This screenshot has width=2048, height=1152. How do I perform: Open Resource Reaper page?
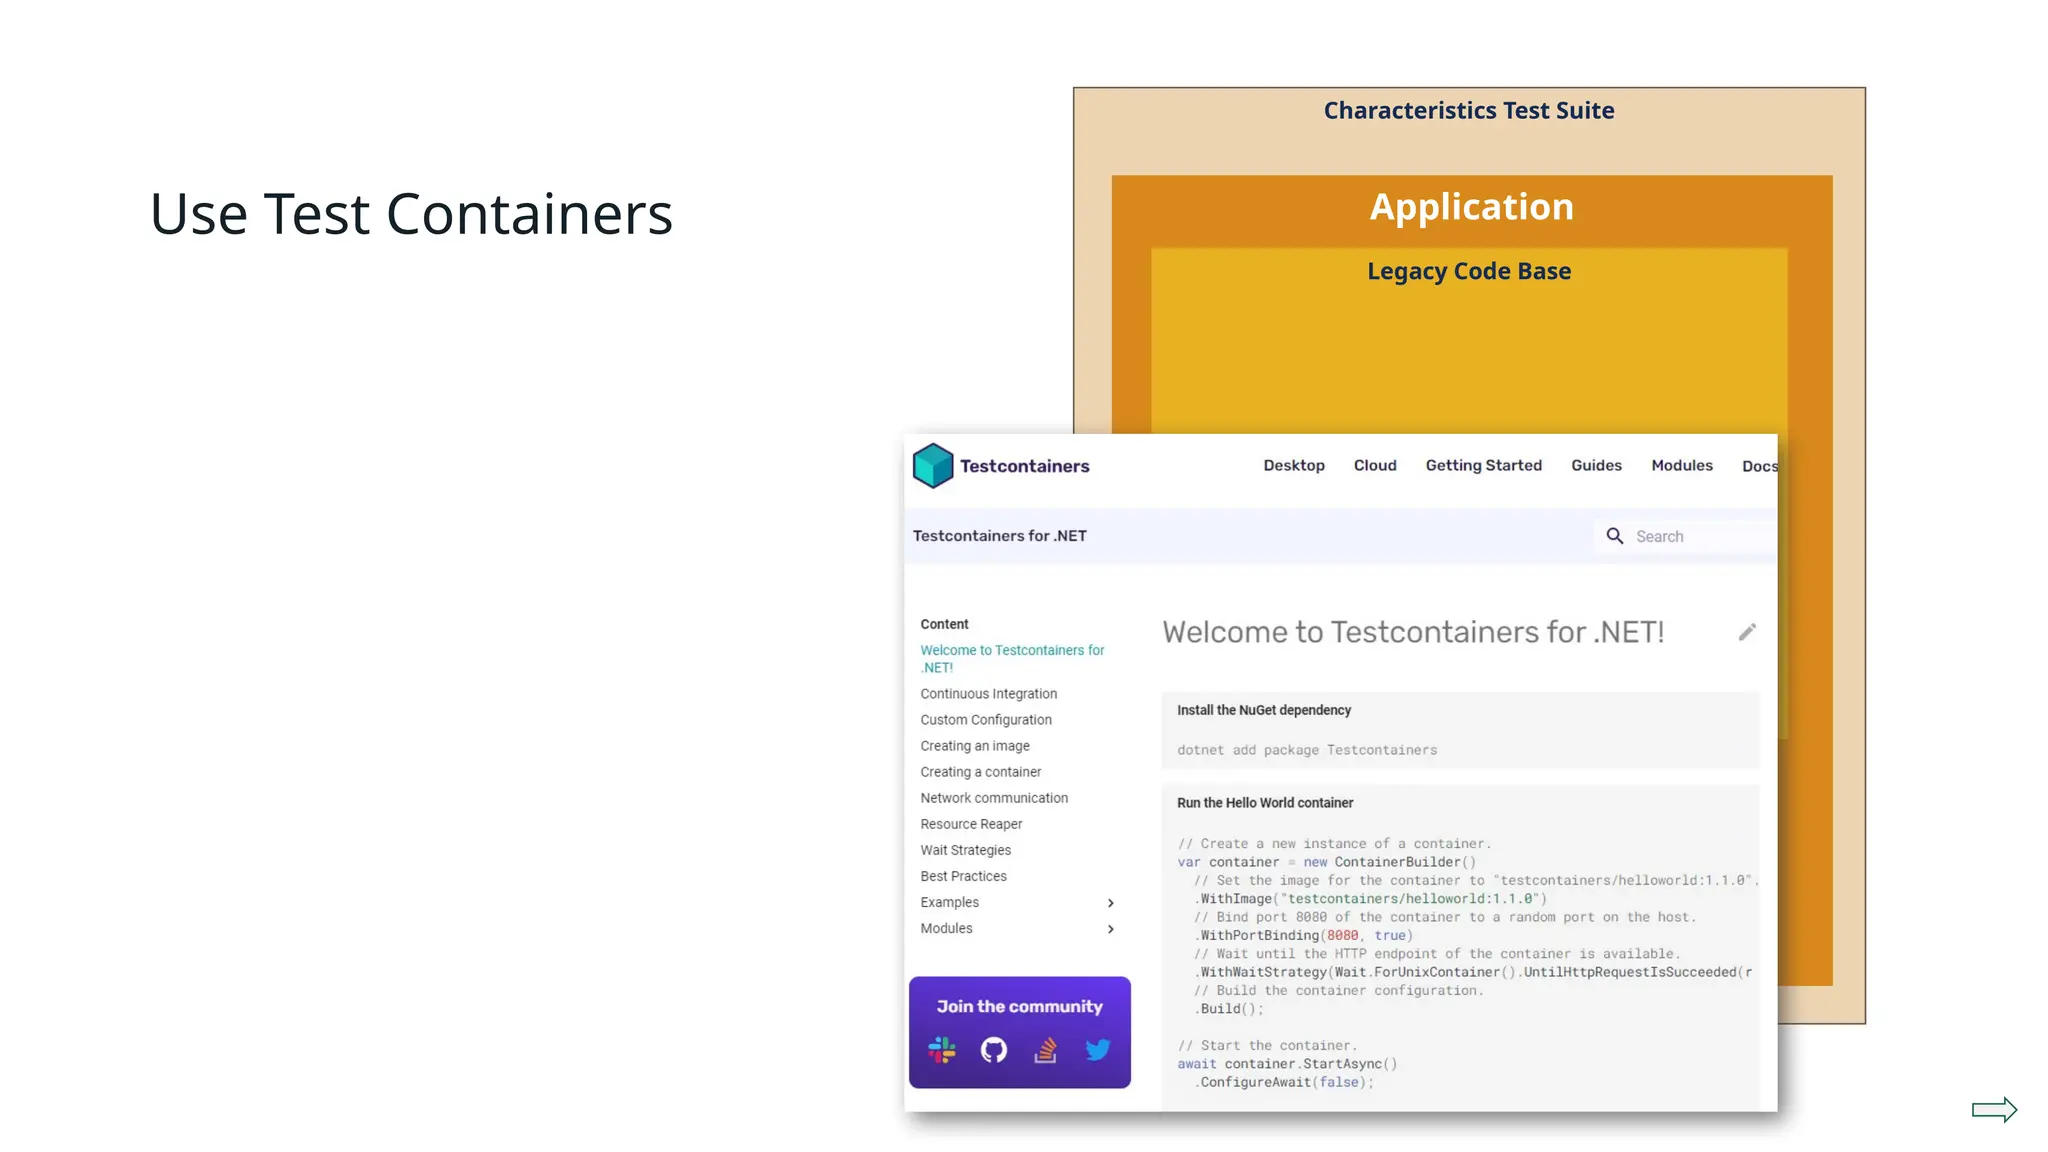[971, 824]
